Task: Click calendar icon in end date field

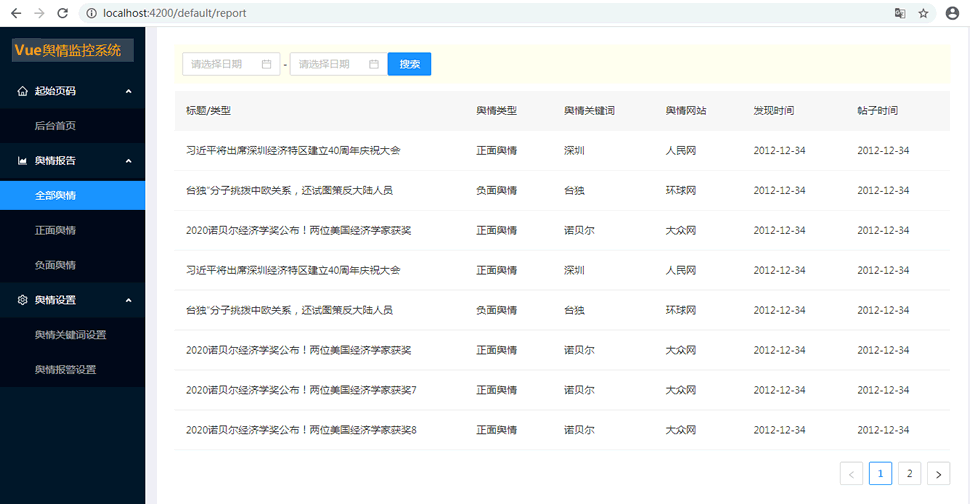Action: 374,64
